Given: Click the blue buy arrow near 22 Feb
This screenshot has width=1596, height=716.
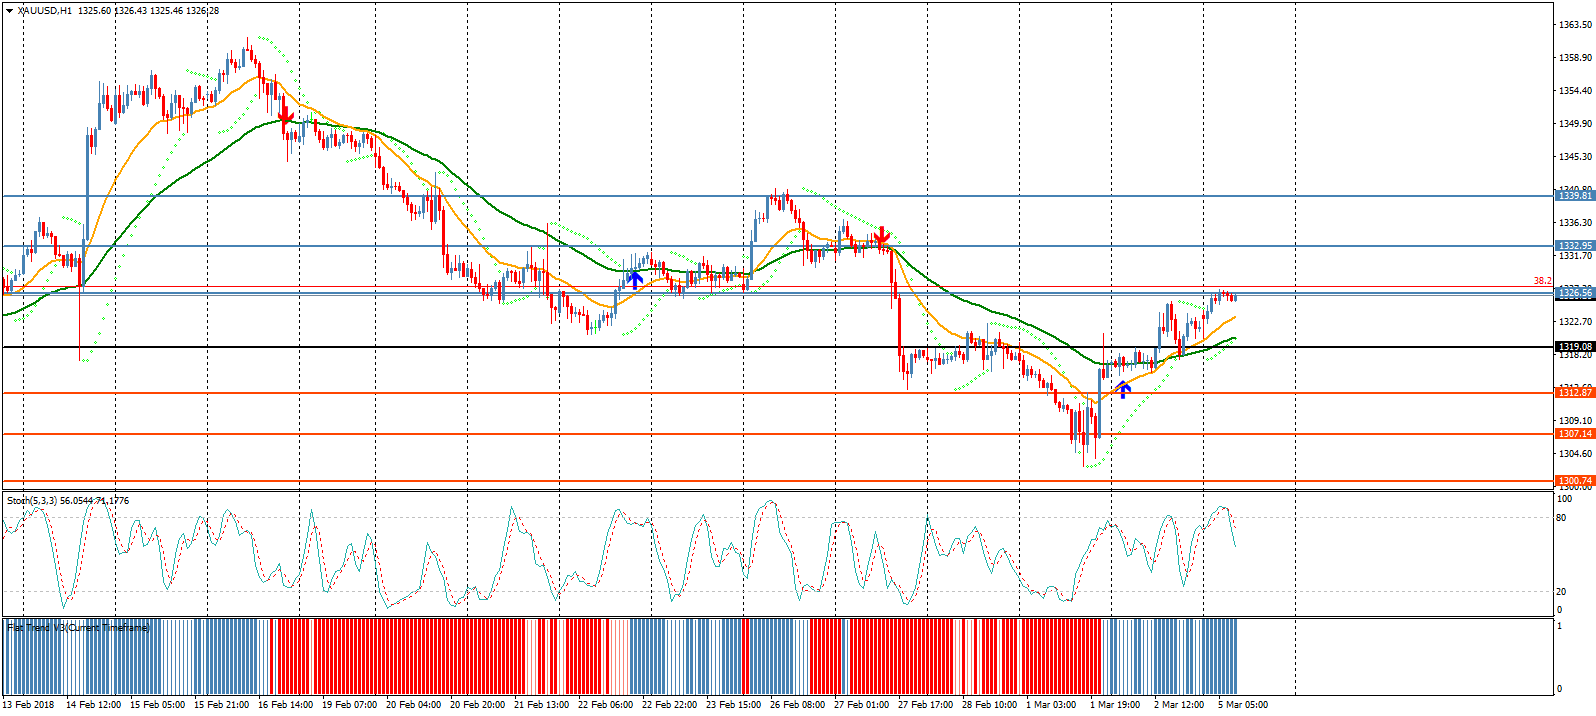Looking at the screenshot, I should coord(635,278).
